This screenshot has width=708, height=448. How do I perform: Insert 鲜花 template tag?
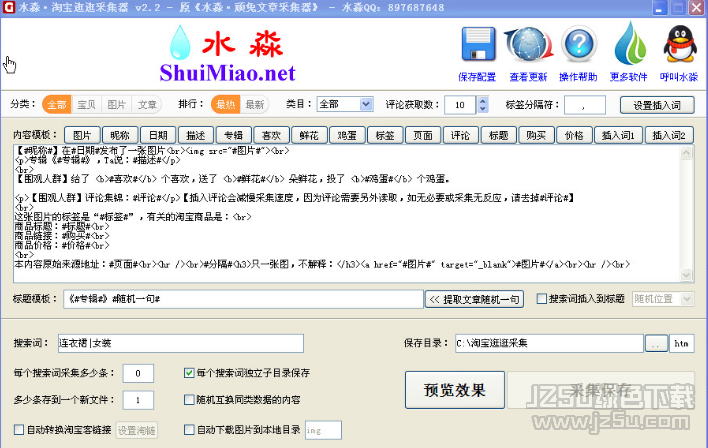(309, 135)
